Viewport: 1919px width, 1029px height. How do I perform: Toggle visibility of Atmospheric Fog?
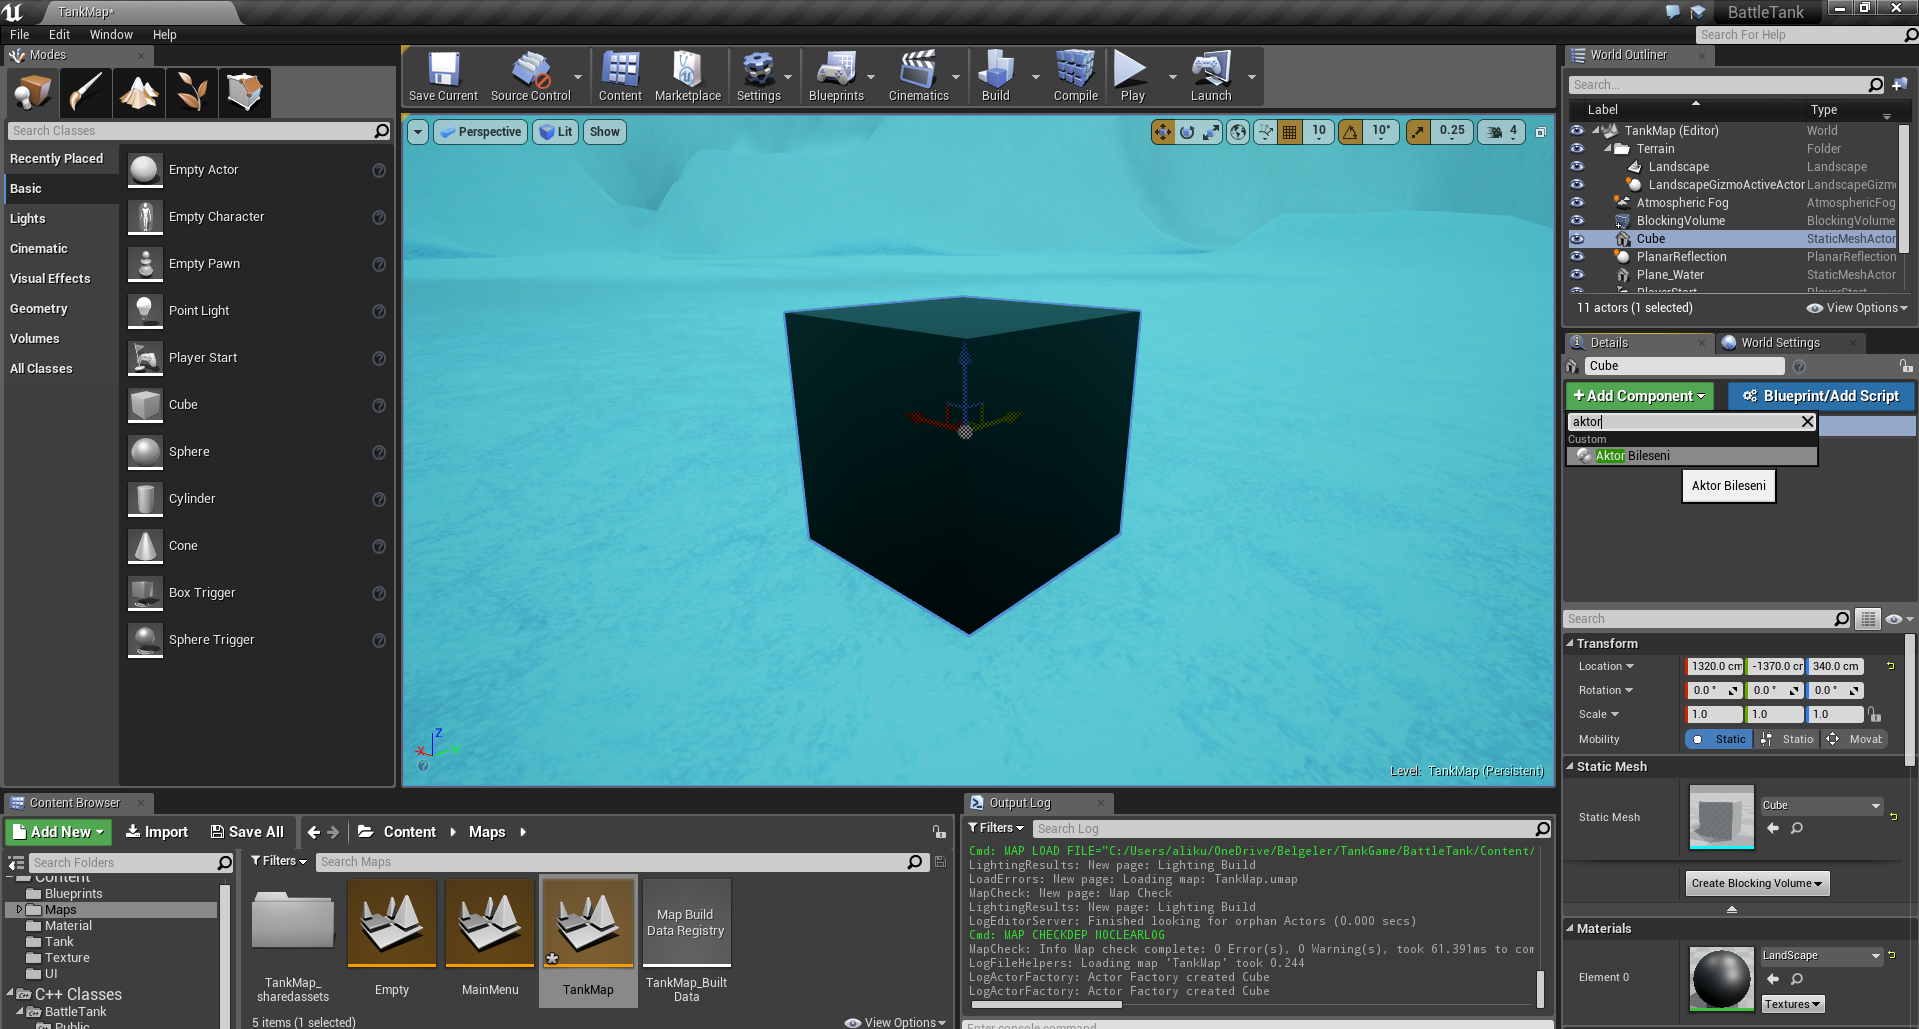point(1577,203)
